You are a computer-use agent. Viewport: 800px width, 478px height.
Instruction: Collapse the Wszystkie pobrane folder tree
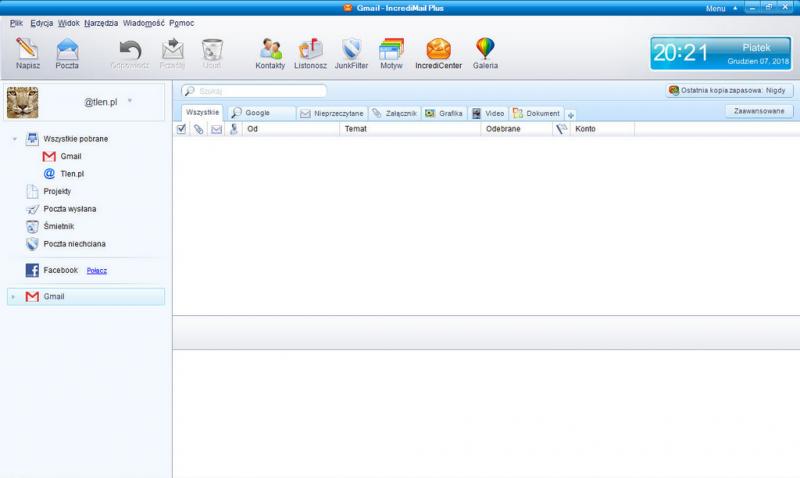pyautogui.click(x=15, y=139)
